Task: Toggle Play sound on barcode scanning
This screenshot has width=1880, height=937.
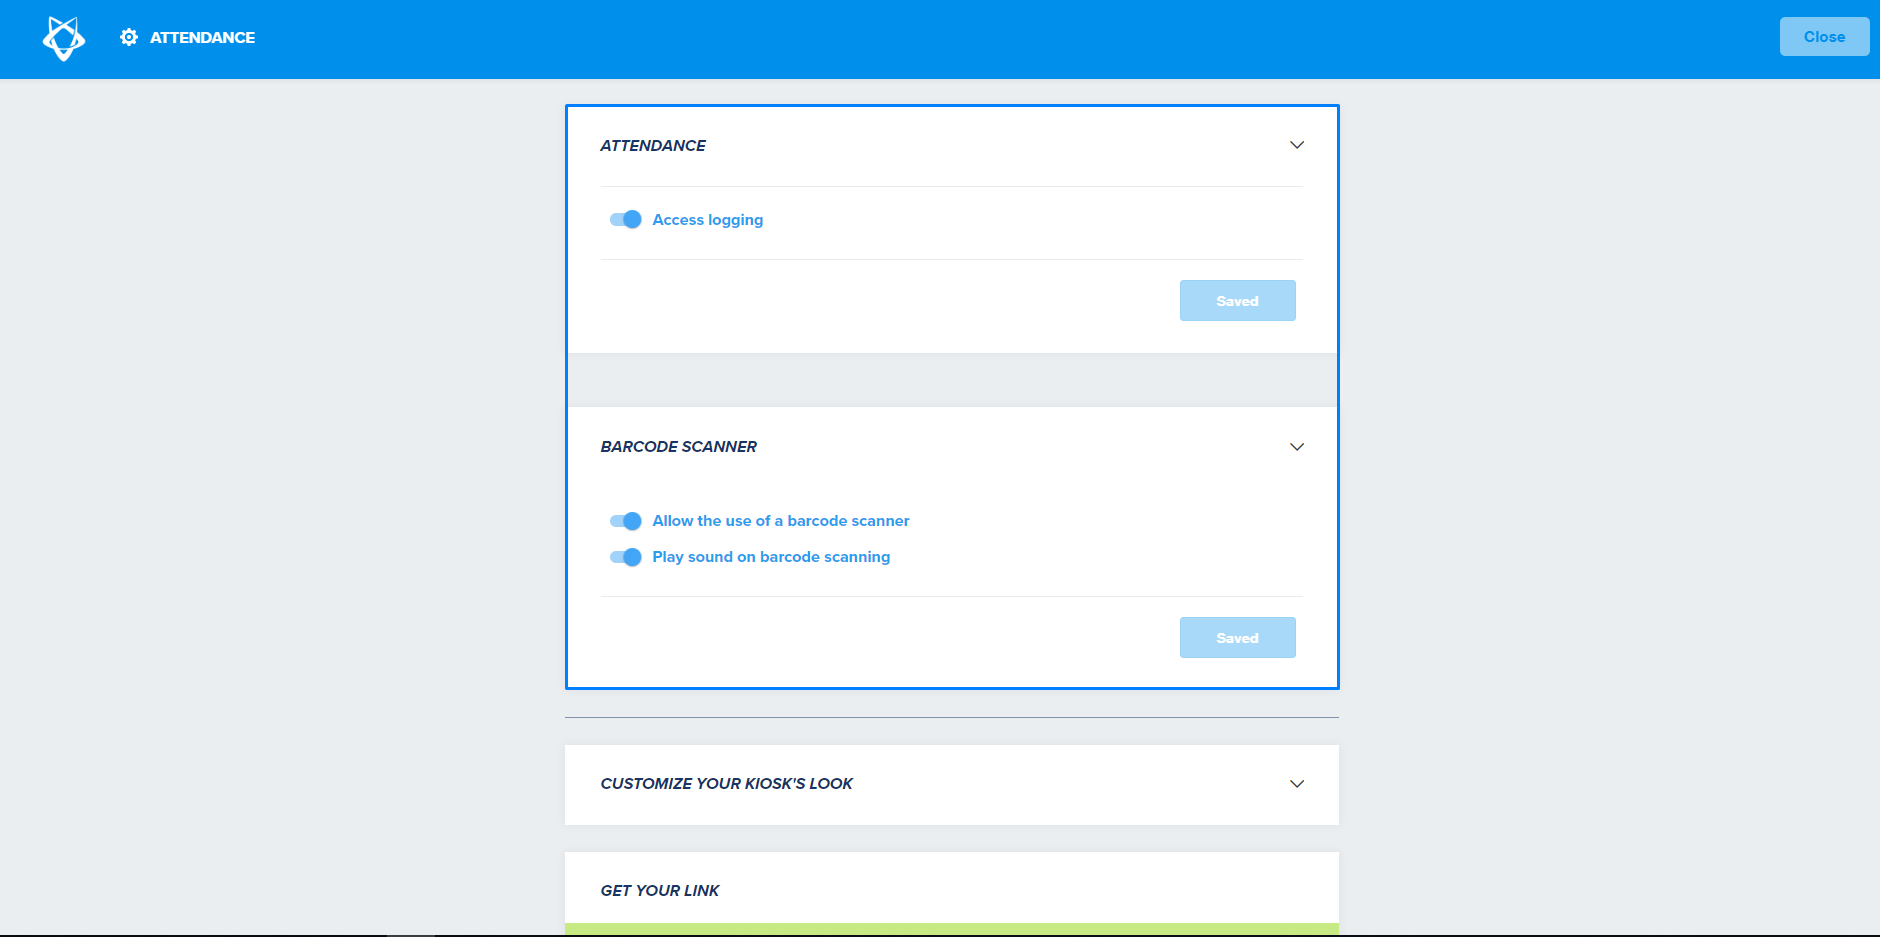Action: (626, 557)
